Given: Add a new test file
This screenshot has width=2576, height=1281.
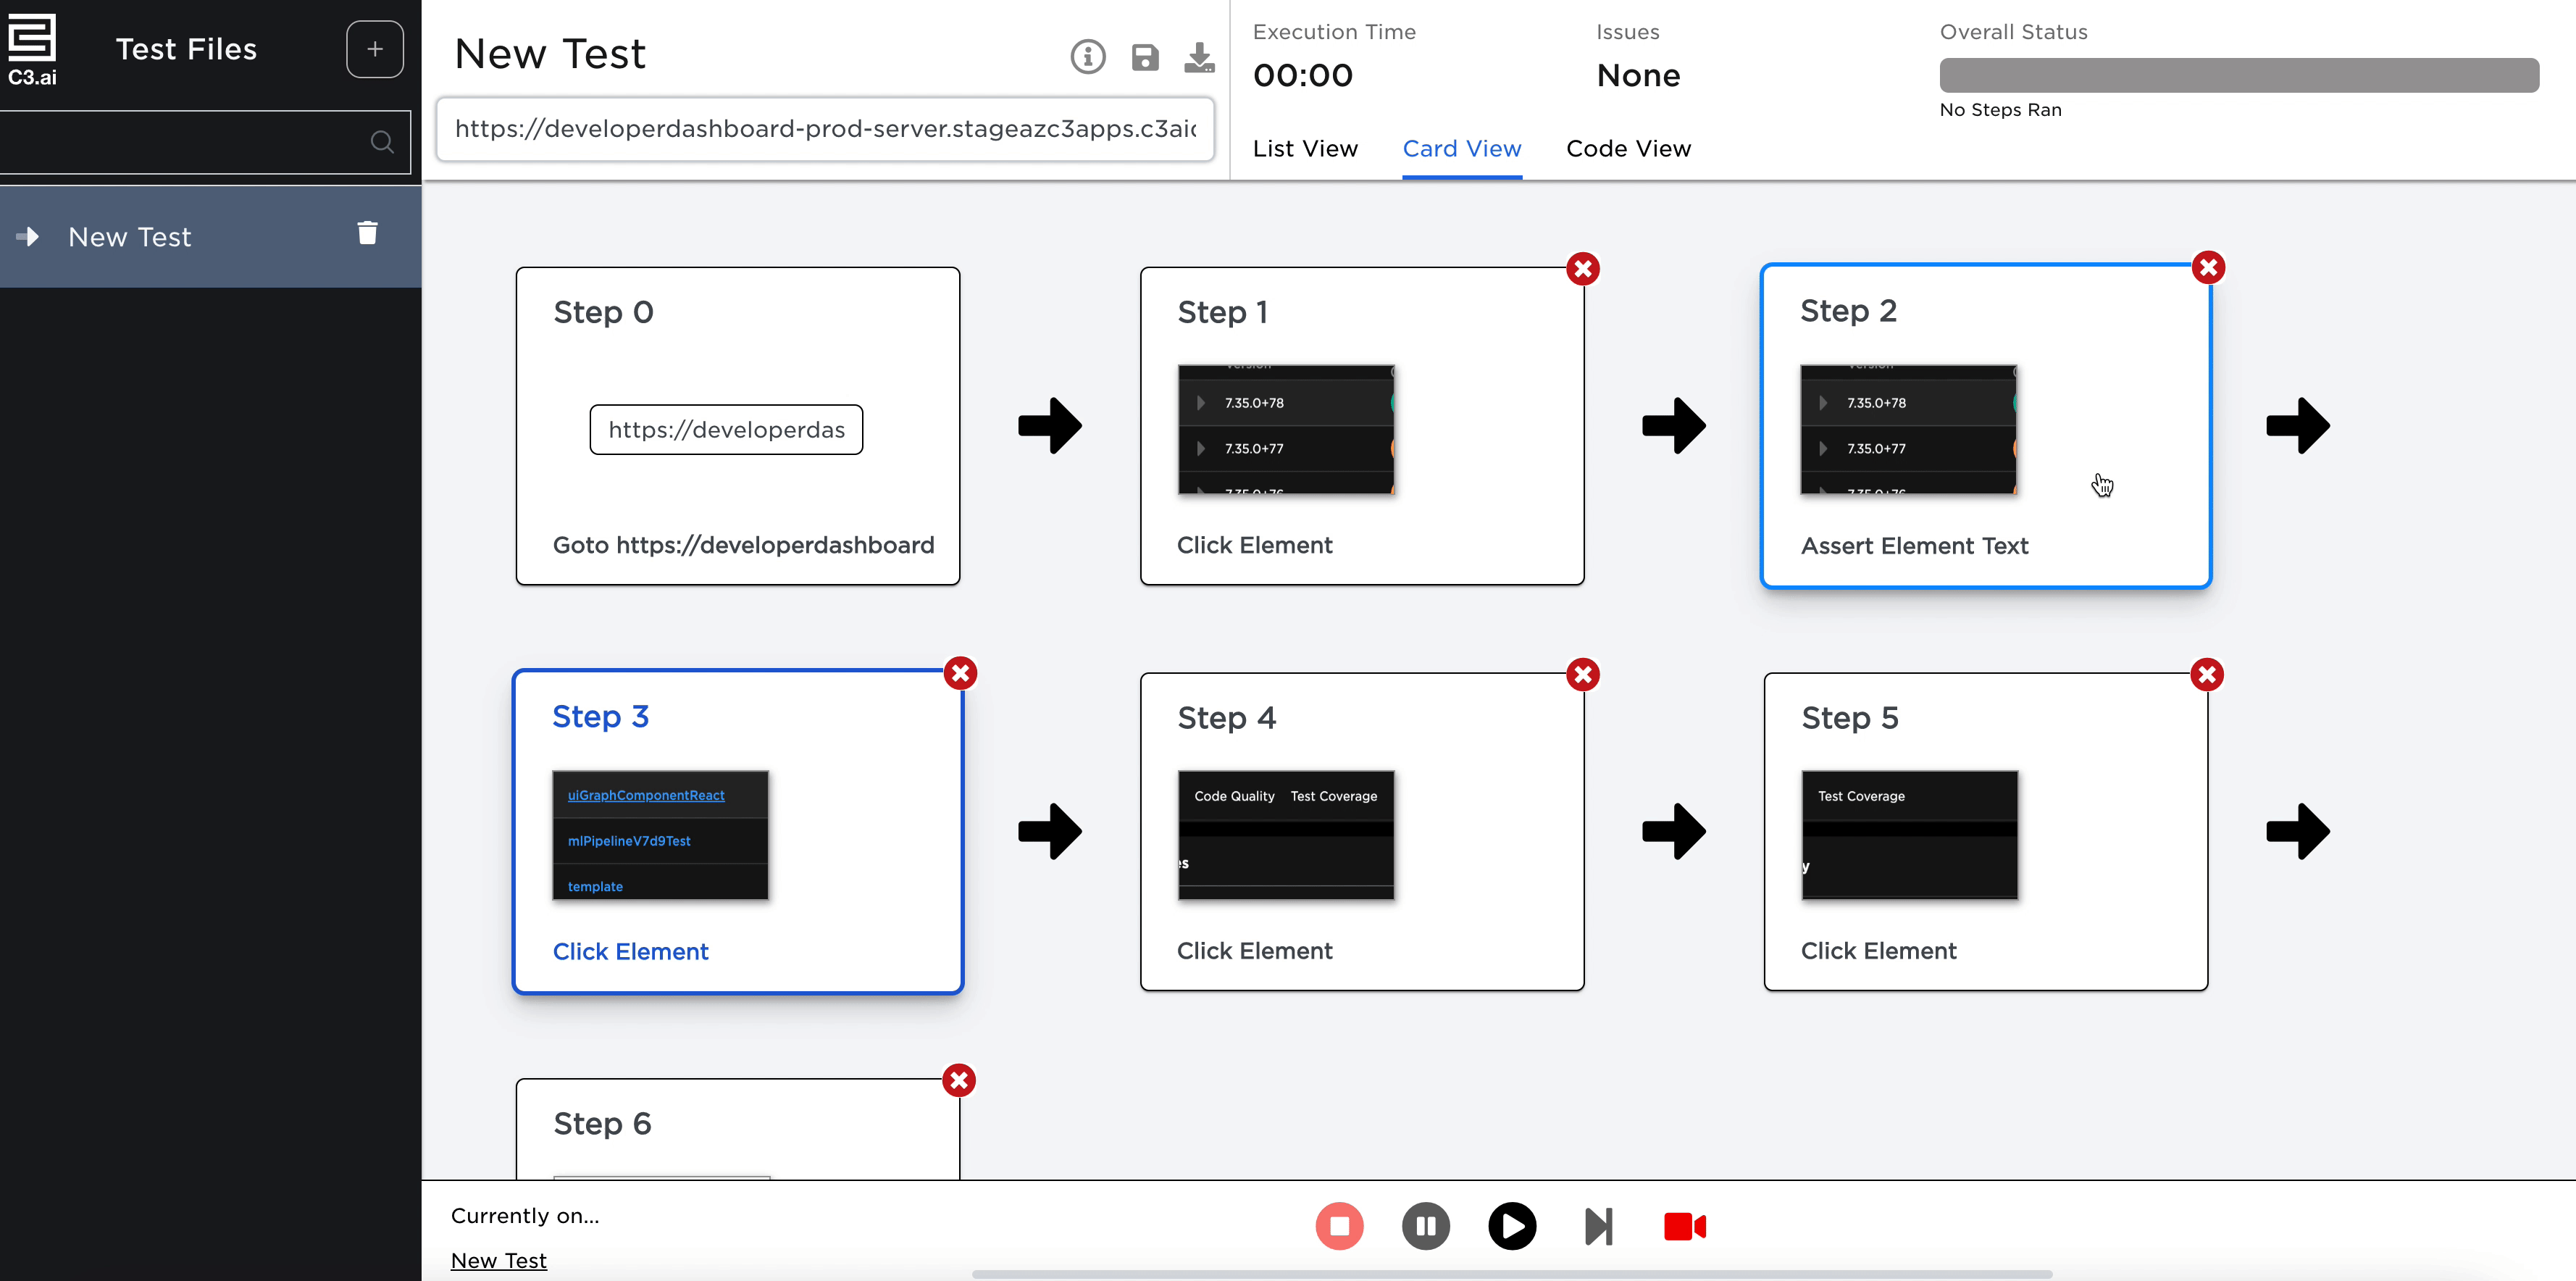Looking at the screenshot, I should [374, 49].
